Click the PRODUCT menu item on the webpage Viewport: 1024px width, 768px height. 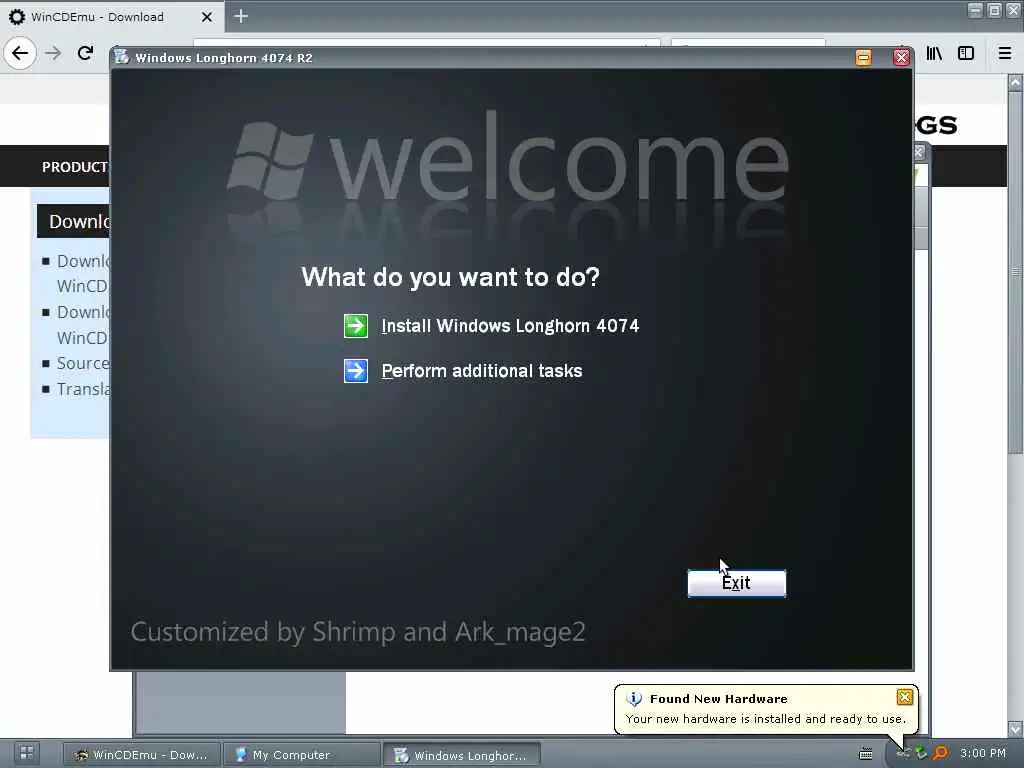(x=75, y=167)
